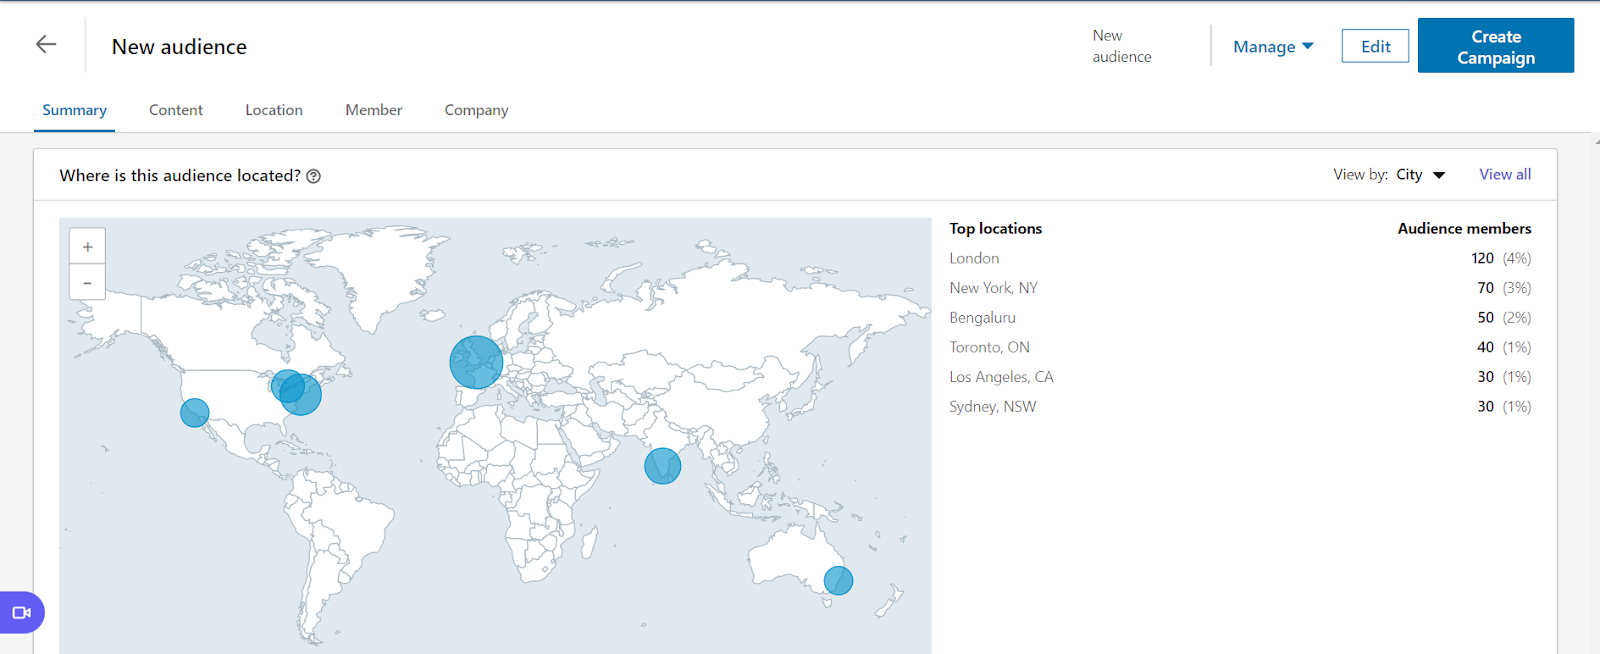1600x654 pixels.
Task: Click the Create Campaign button
Action: click(x=1495, y=46)
